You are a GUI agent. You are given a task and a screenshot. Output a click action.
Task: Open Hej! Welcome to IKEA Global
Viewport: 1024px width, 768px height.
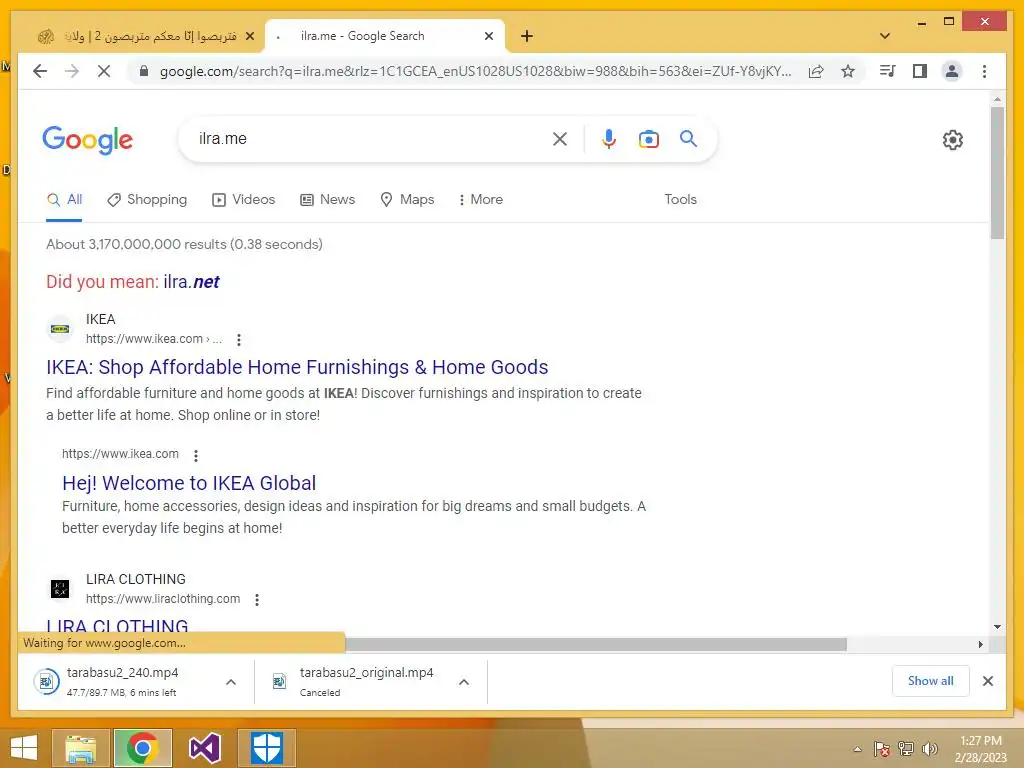[189, 483]
